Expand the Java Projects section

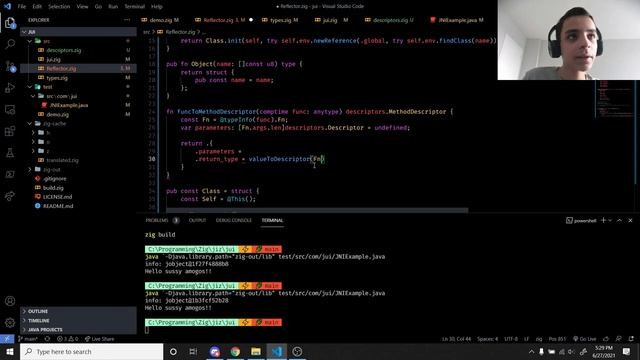[x=78, y=329]
